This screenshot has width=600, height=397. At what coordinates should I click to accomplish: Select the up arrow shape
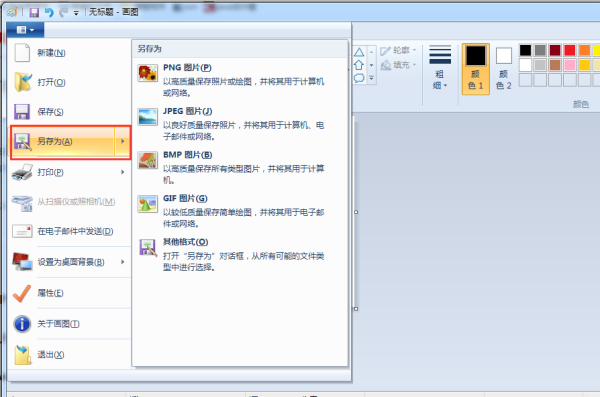359,65
